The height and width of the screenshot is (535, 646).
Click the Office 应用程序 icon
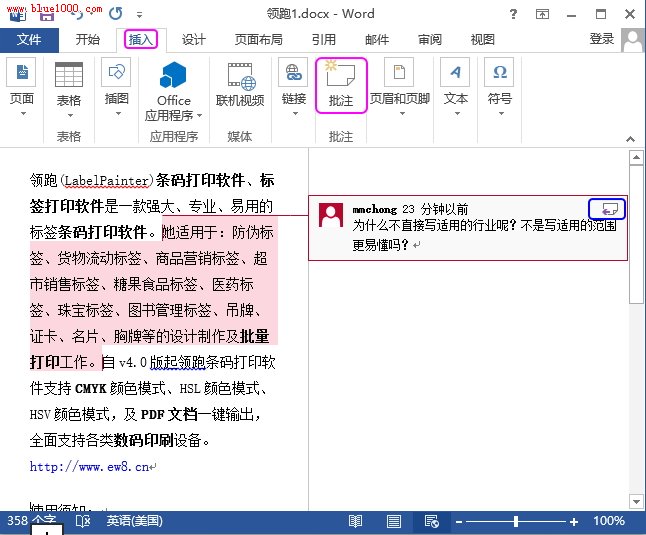173,75
